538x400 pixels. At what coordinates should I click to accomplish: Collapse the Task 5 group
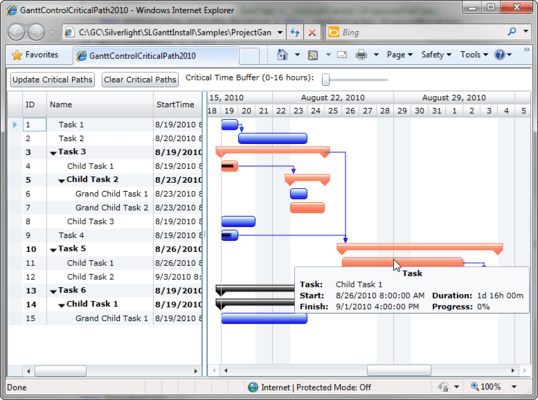click(x=53, y=250)
